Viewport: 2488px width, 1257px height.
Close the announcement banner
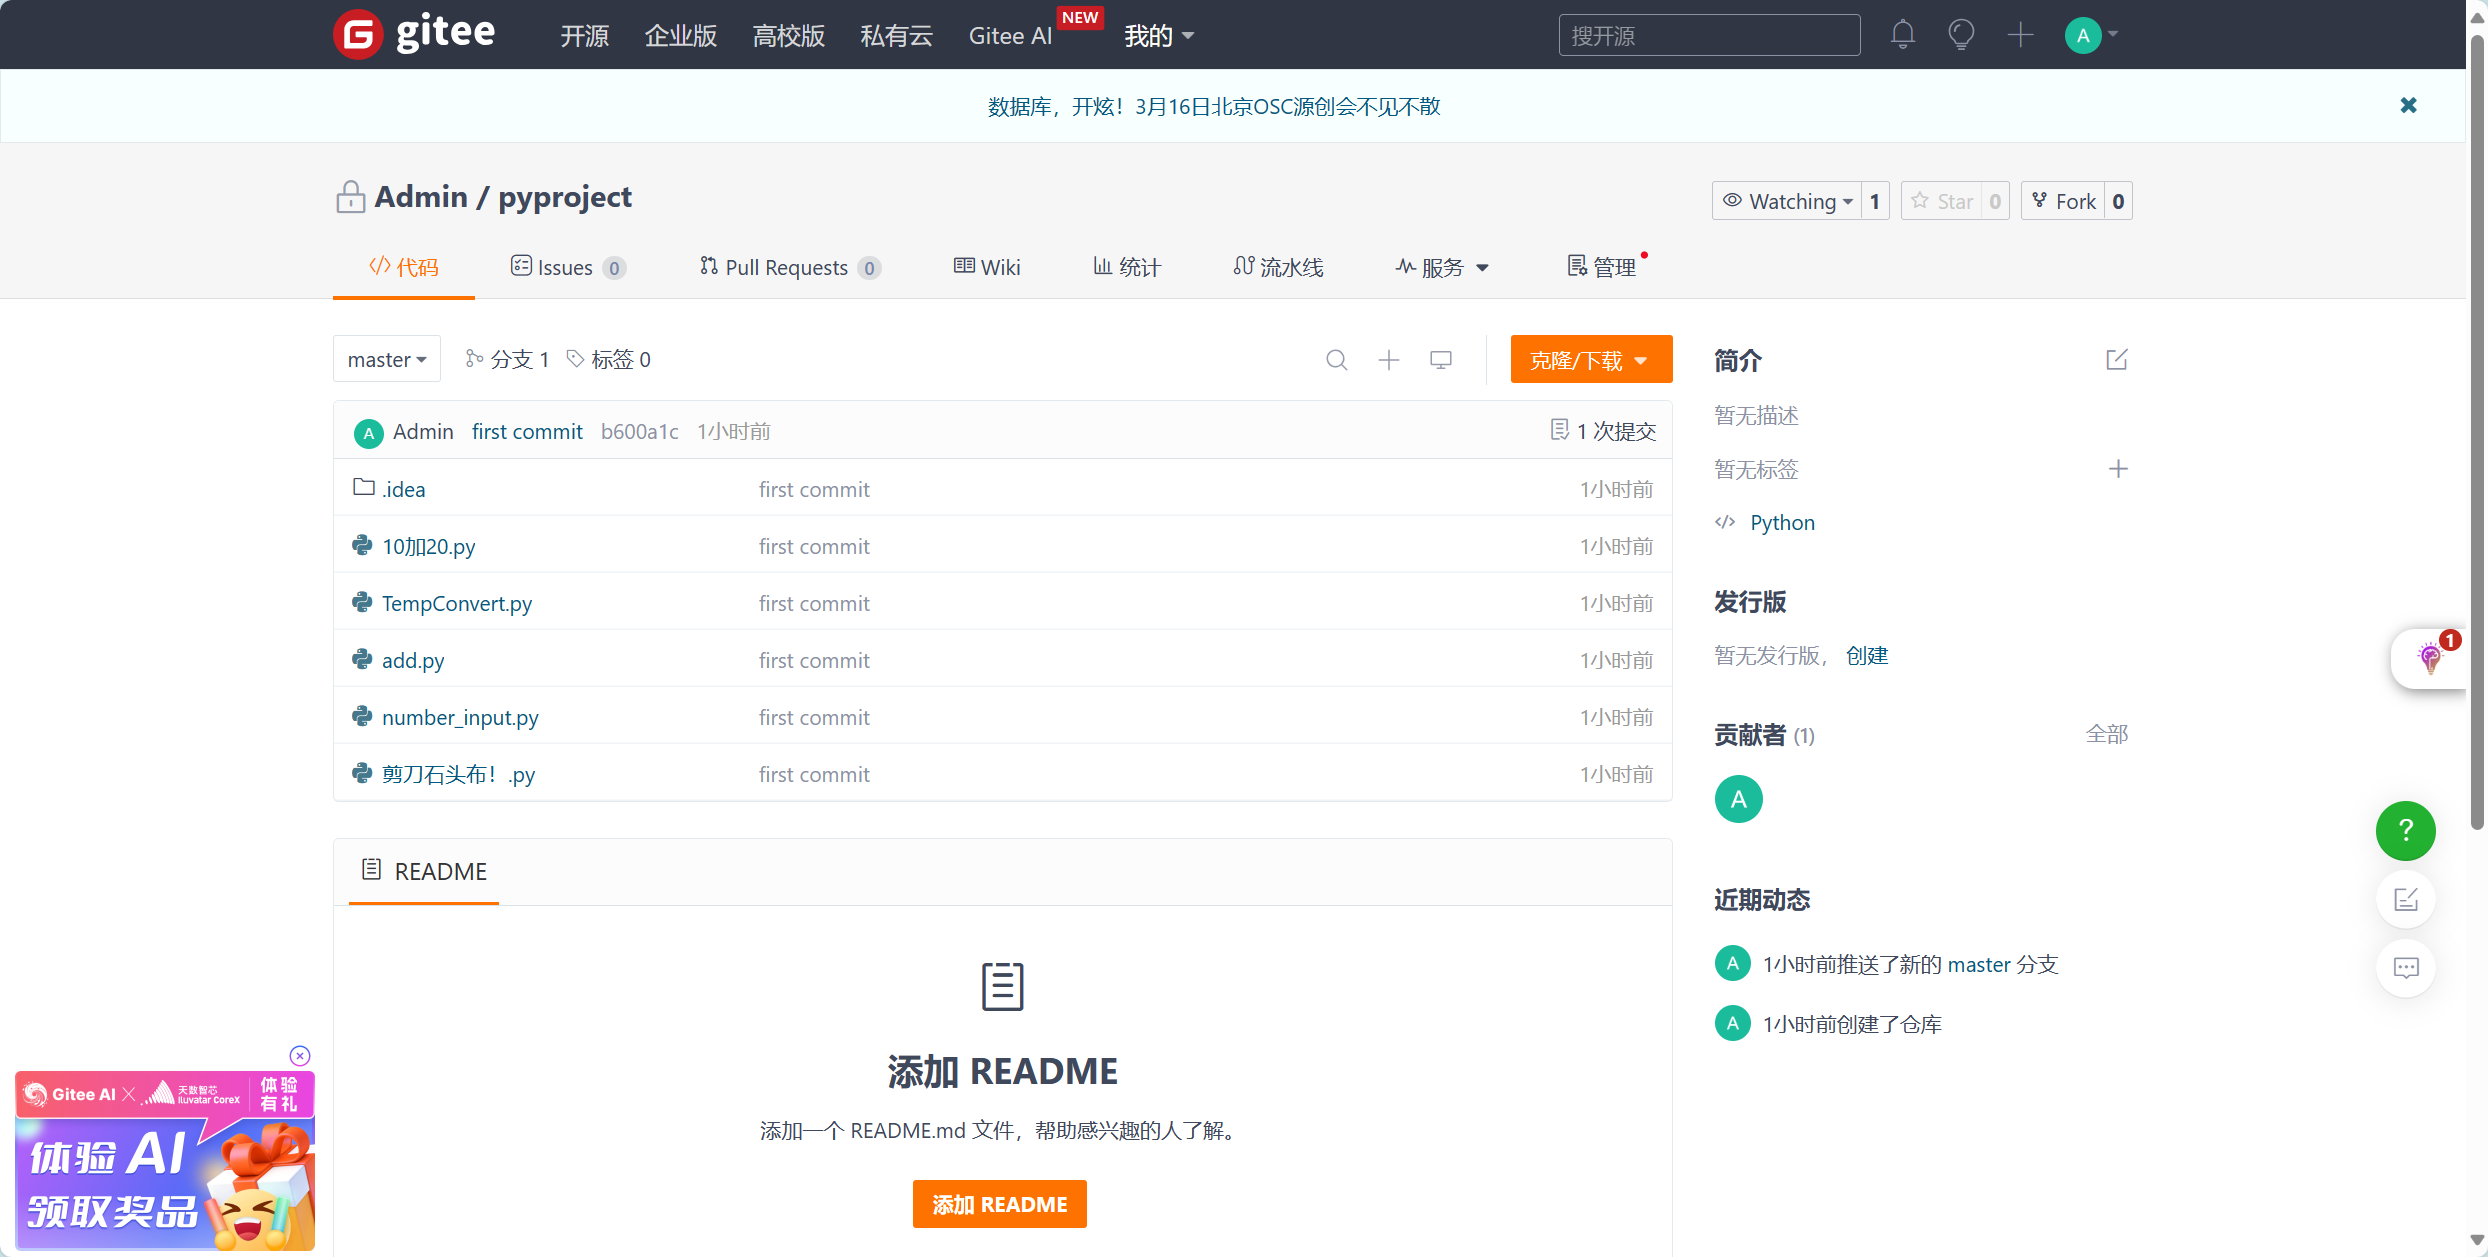point(2408,105)
